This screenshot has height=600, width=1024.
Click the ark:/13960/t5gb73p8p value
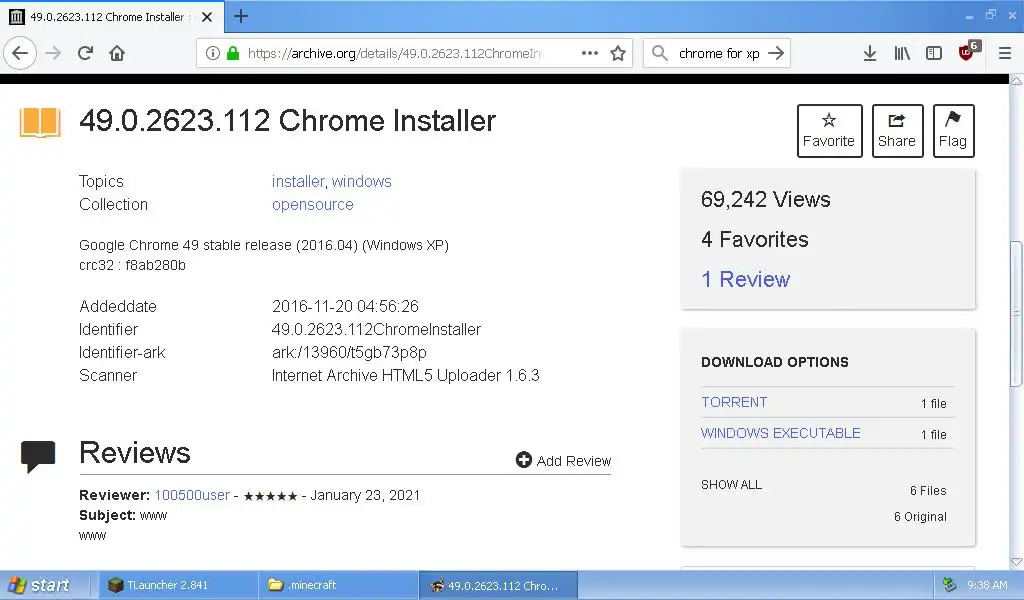(349, 353)
